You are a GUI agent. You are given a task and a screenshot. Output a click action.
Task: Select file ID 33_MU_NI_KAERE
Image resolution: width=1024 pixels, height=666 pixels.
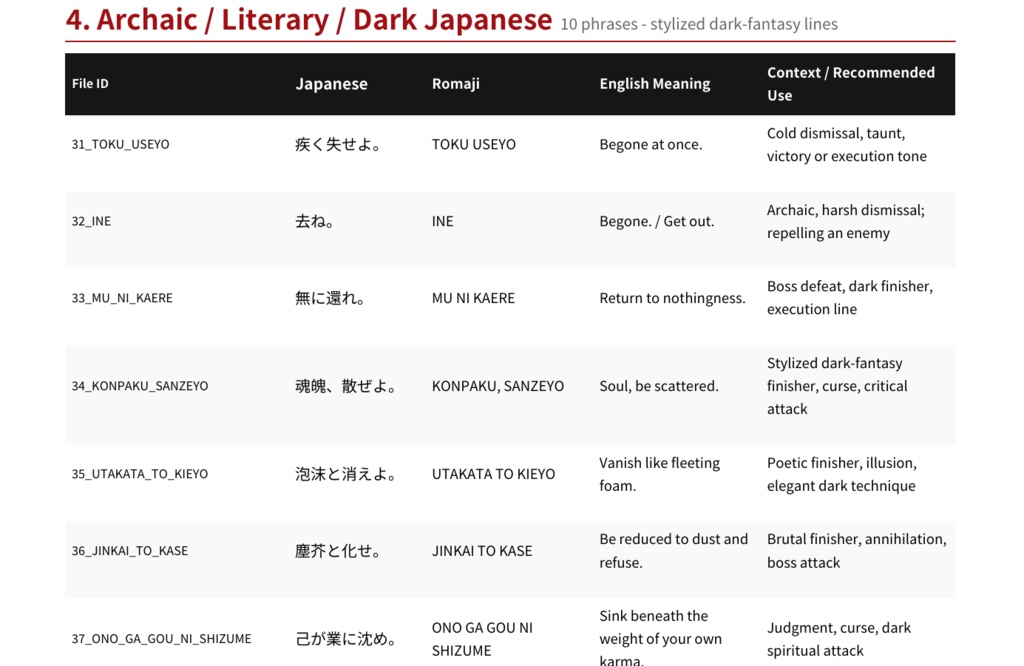[x=122, y=298]
